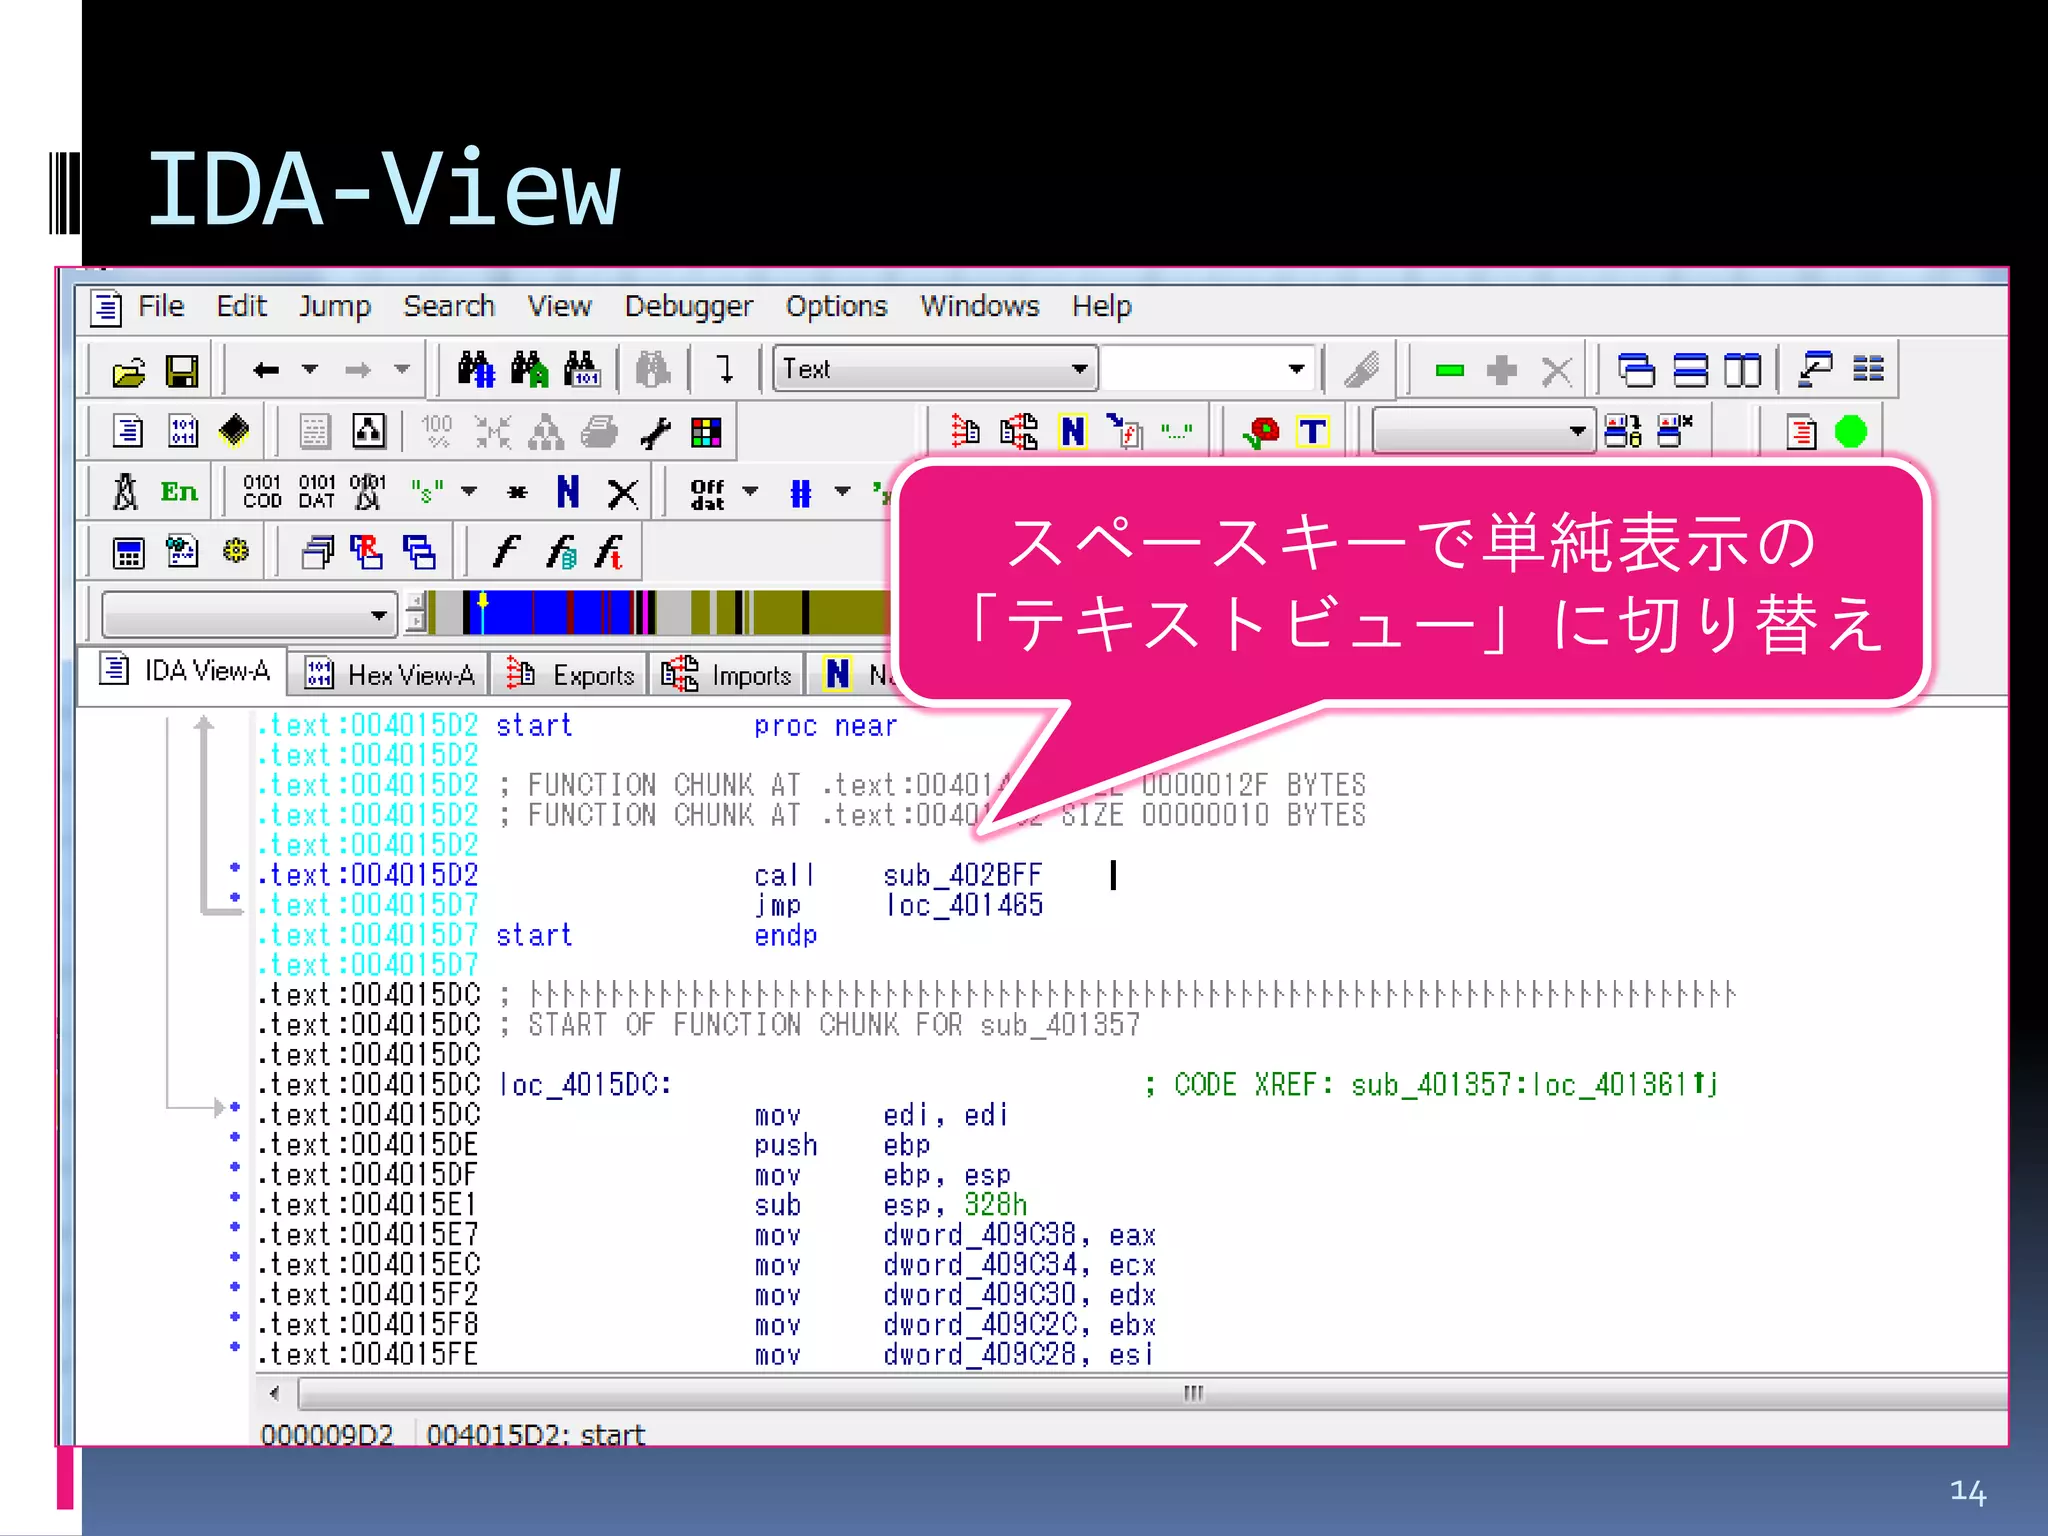Viewport: 2048px width, 1536px height.
Task: Click the binoculars search next icon
Action: [529, 370]
